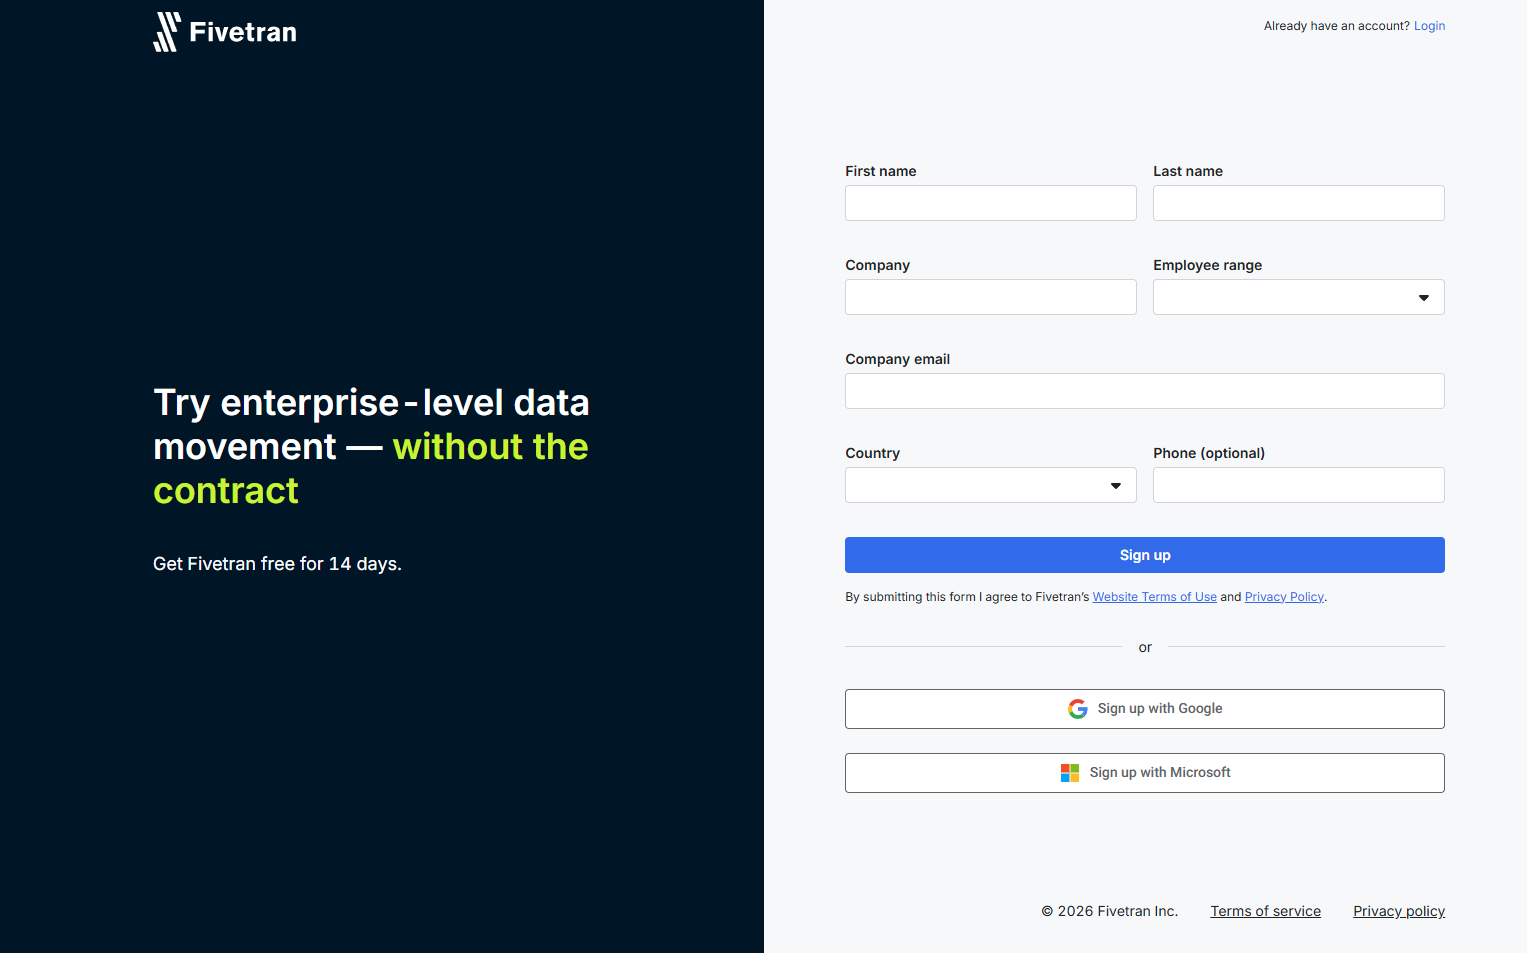Open the Privacy Policy agreement link
The image size is (1527, 953).
point(1284,596)
